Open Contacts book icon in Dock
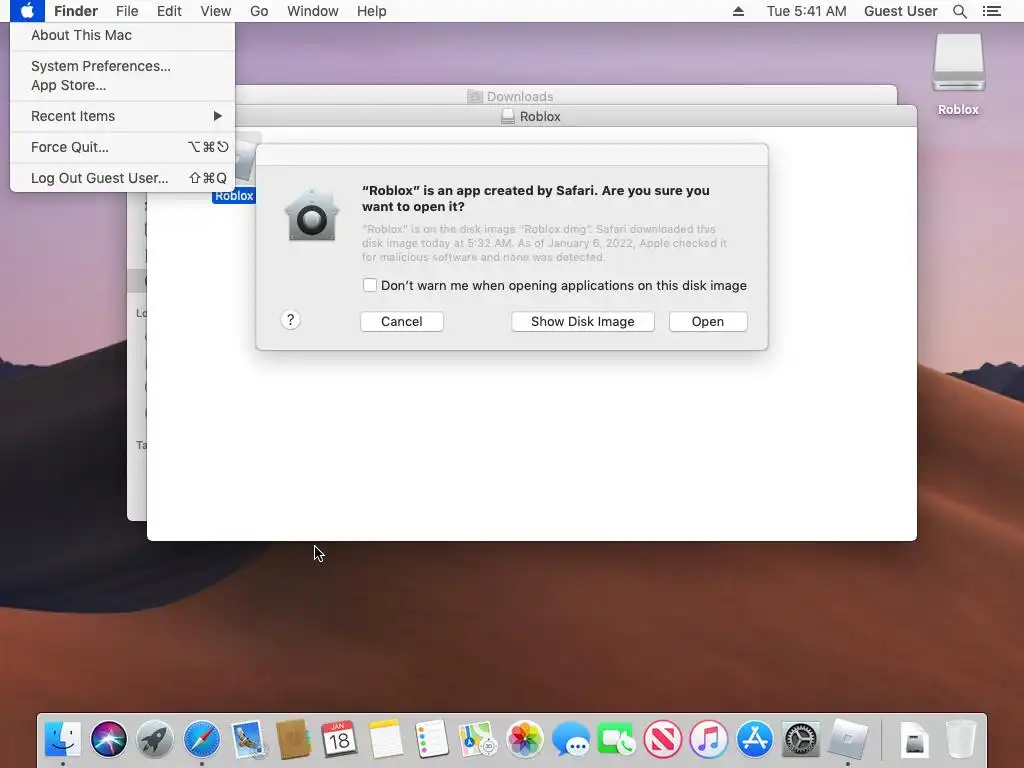 pos(293,739)
